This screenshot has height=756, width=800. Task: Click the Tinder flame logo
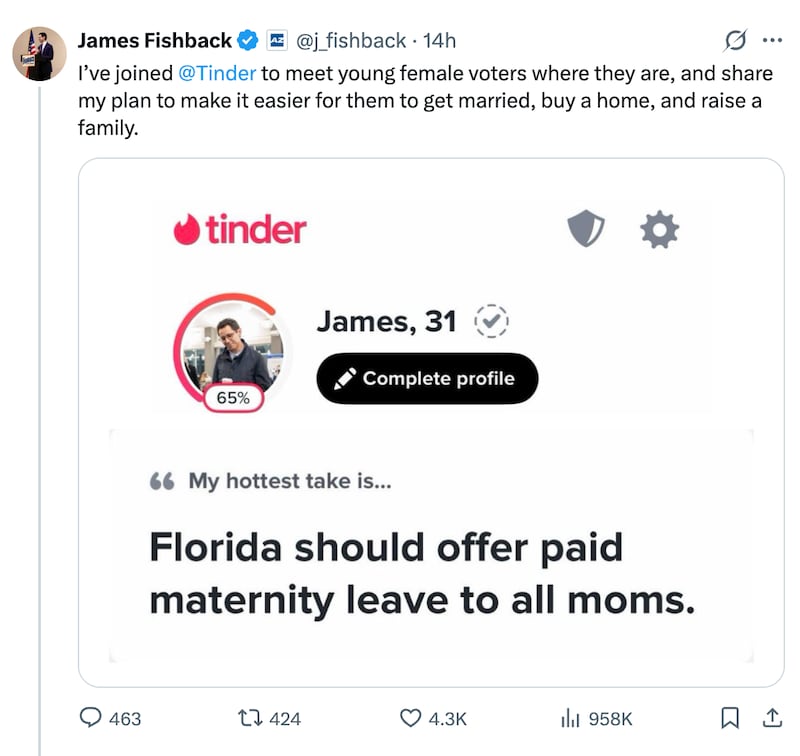click(187, 229)
